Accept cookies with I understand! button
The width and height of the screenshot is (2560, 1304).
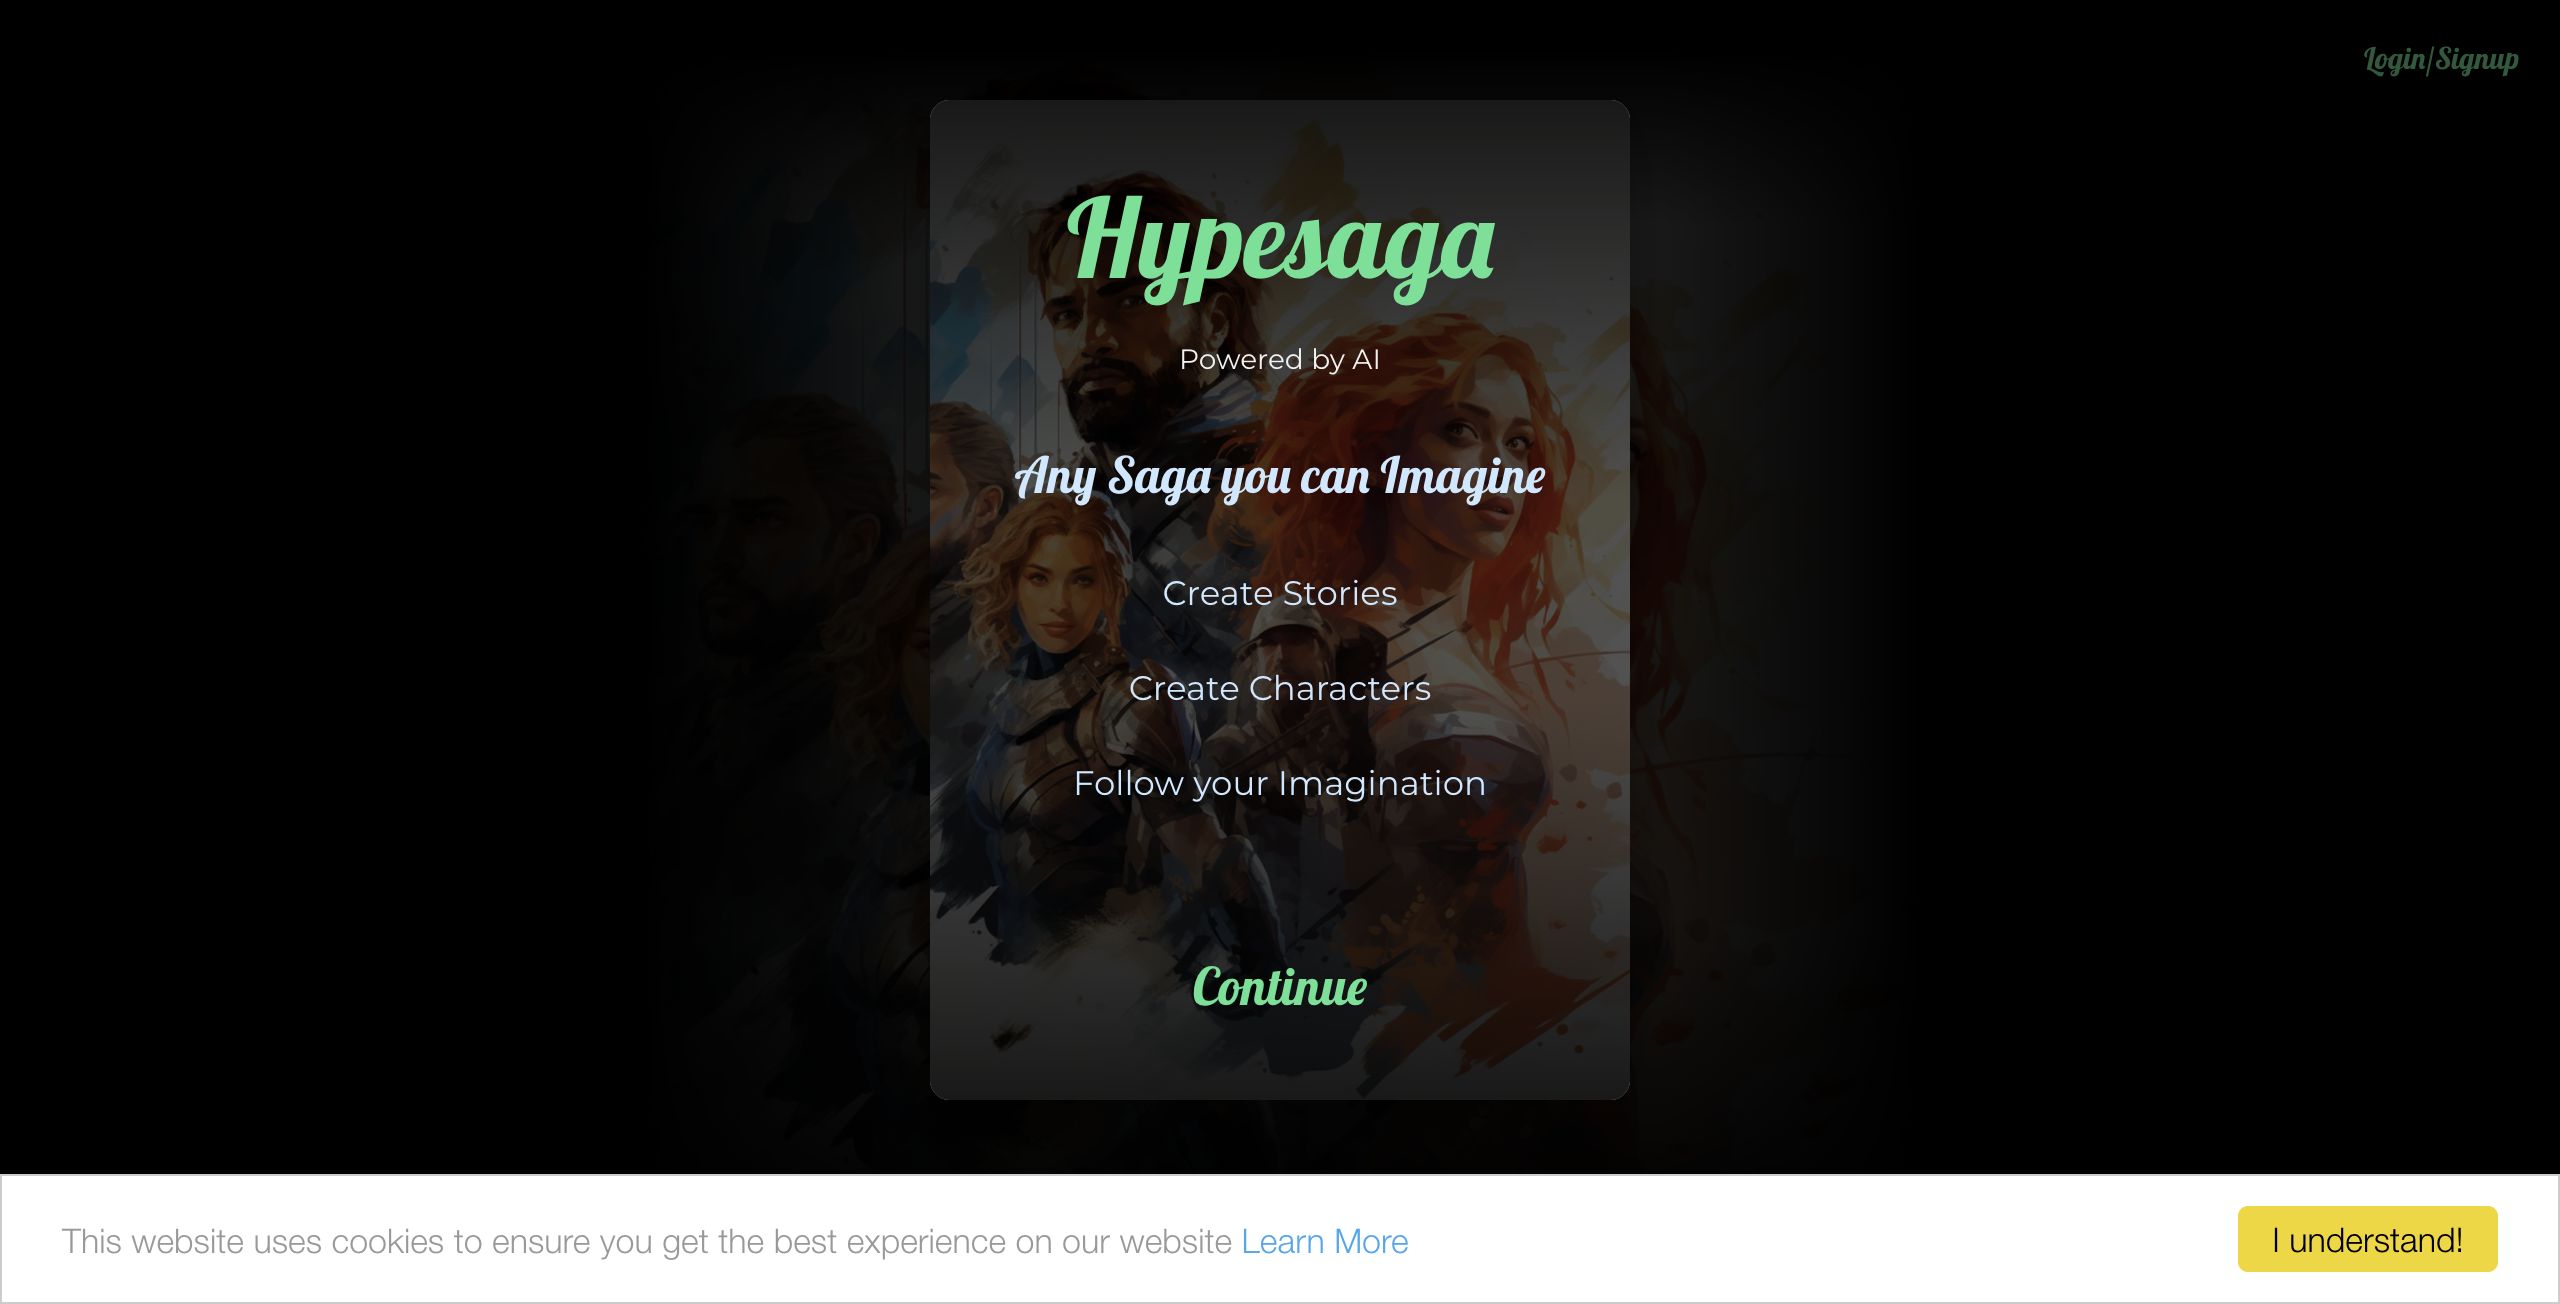pos(2367,1240)
